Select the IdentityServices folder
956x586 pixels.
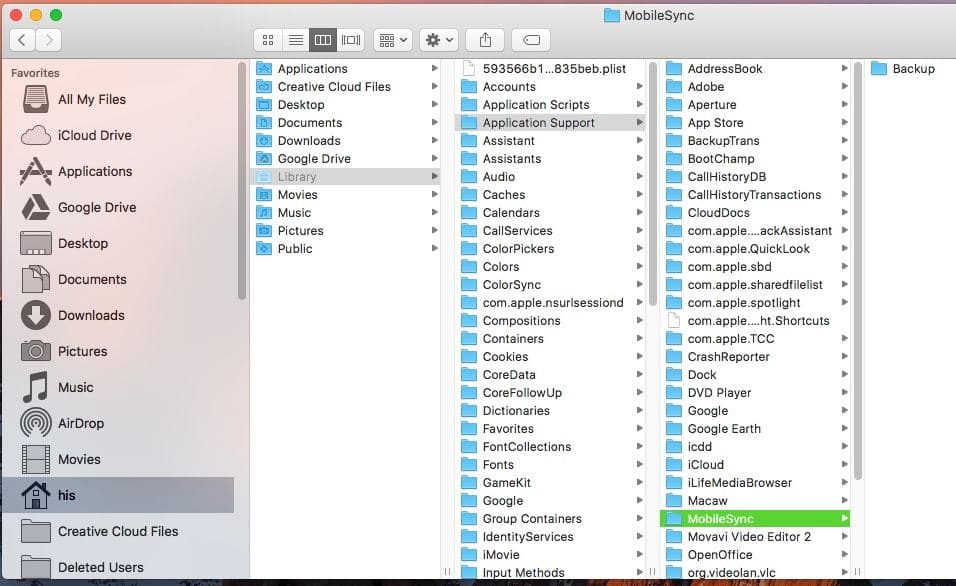[x=550, y=537]
